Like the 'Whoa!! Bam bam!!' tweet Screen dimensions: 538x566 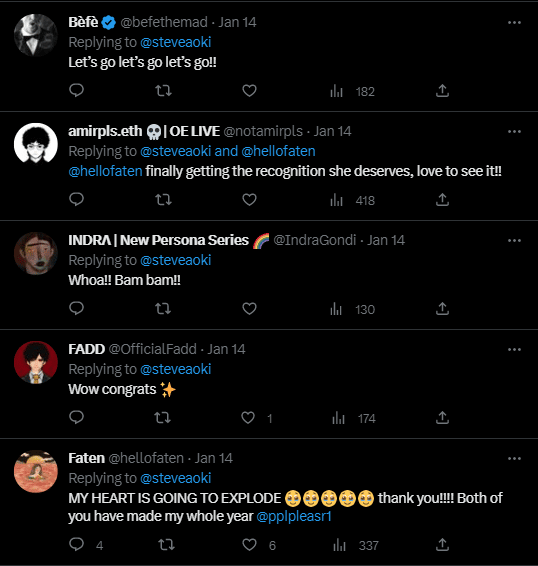[x=249, y=309]
